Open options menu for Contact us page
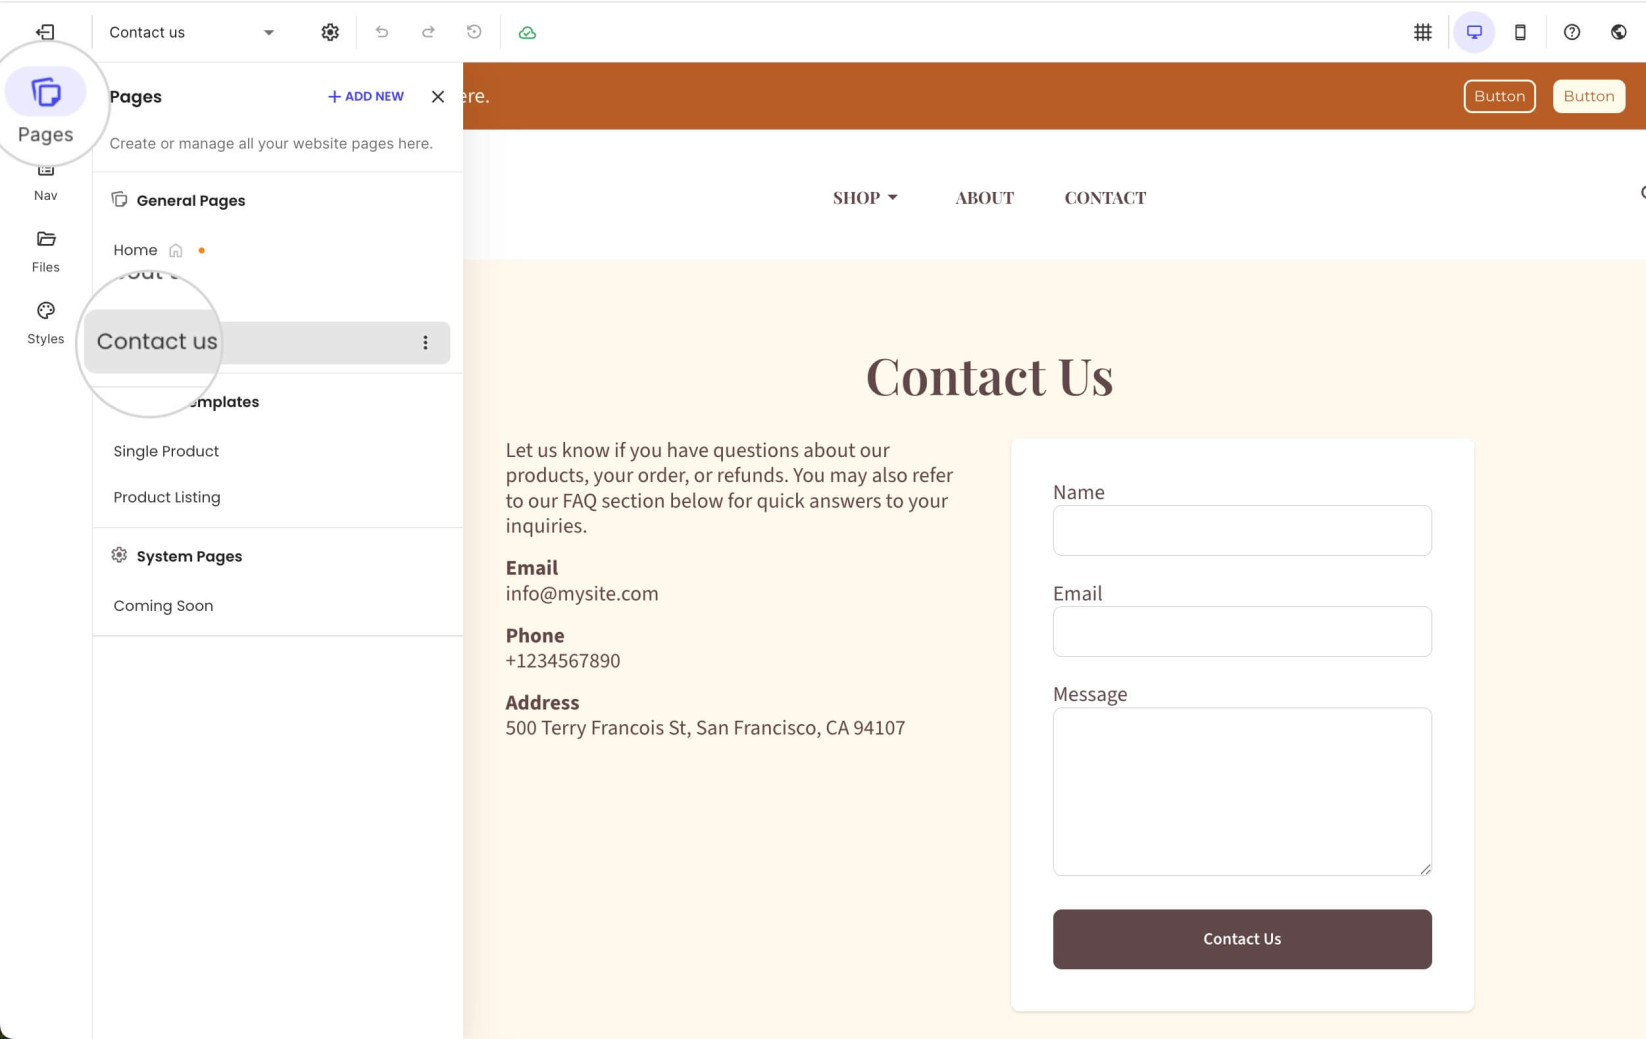 click(x=425, y=342)
